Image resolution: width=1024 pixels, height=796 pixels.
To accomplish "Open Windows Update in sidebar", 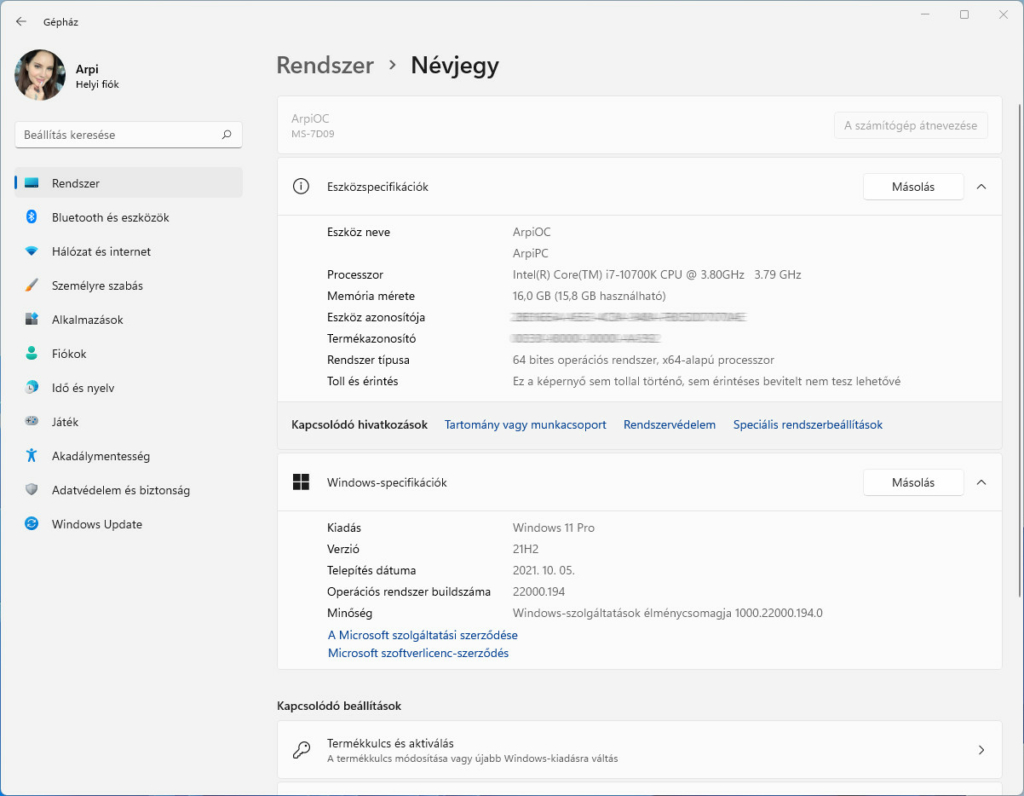I will [97, 524].
